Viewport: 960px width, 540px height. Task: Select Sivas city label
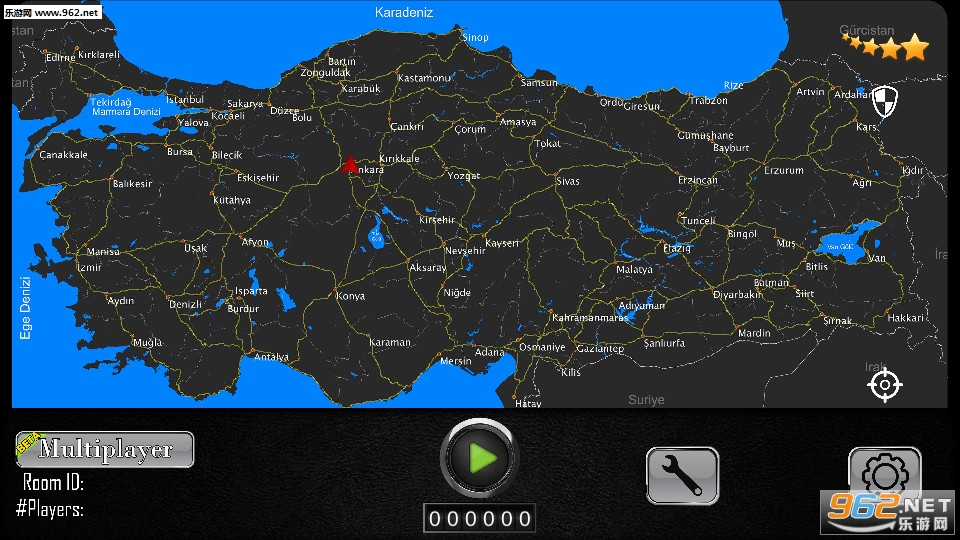568,181
